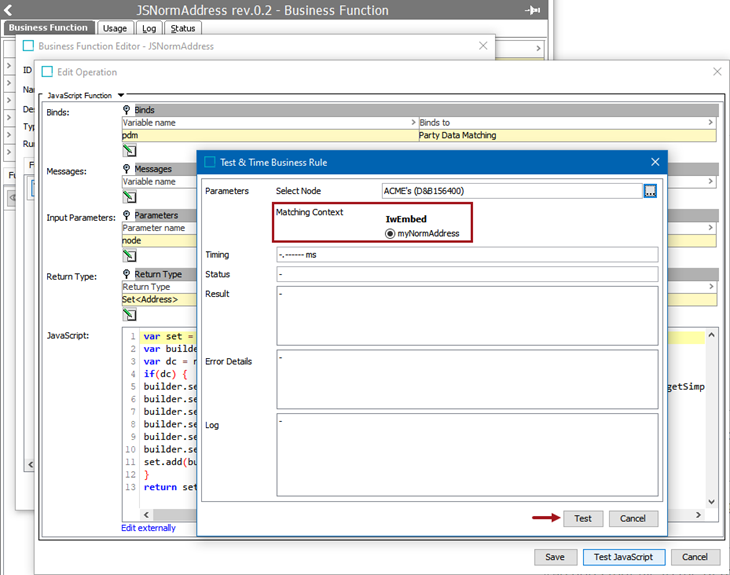Image resolution: width=730 pixels, height=575 pixels.
Task: Switch to the Status tab
Action: tap(182, 28)
